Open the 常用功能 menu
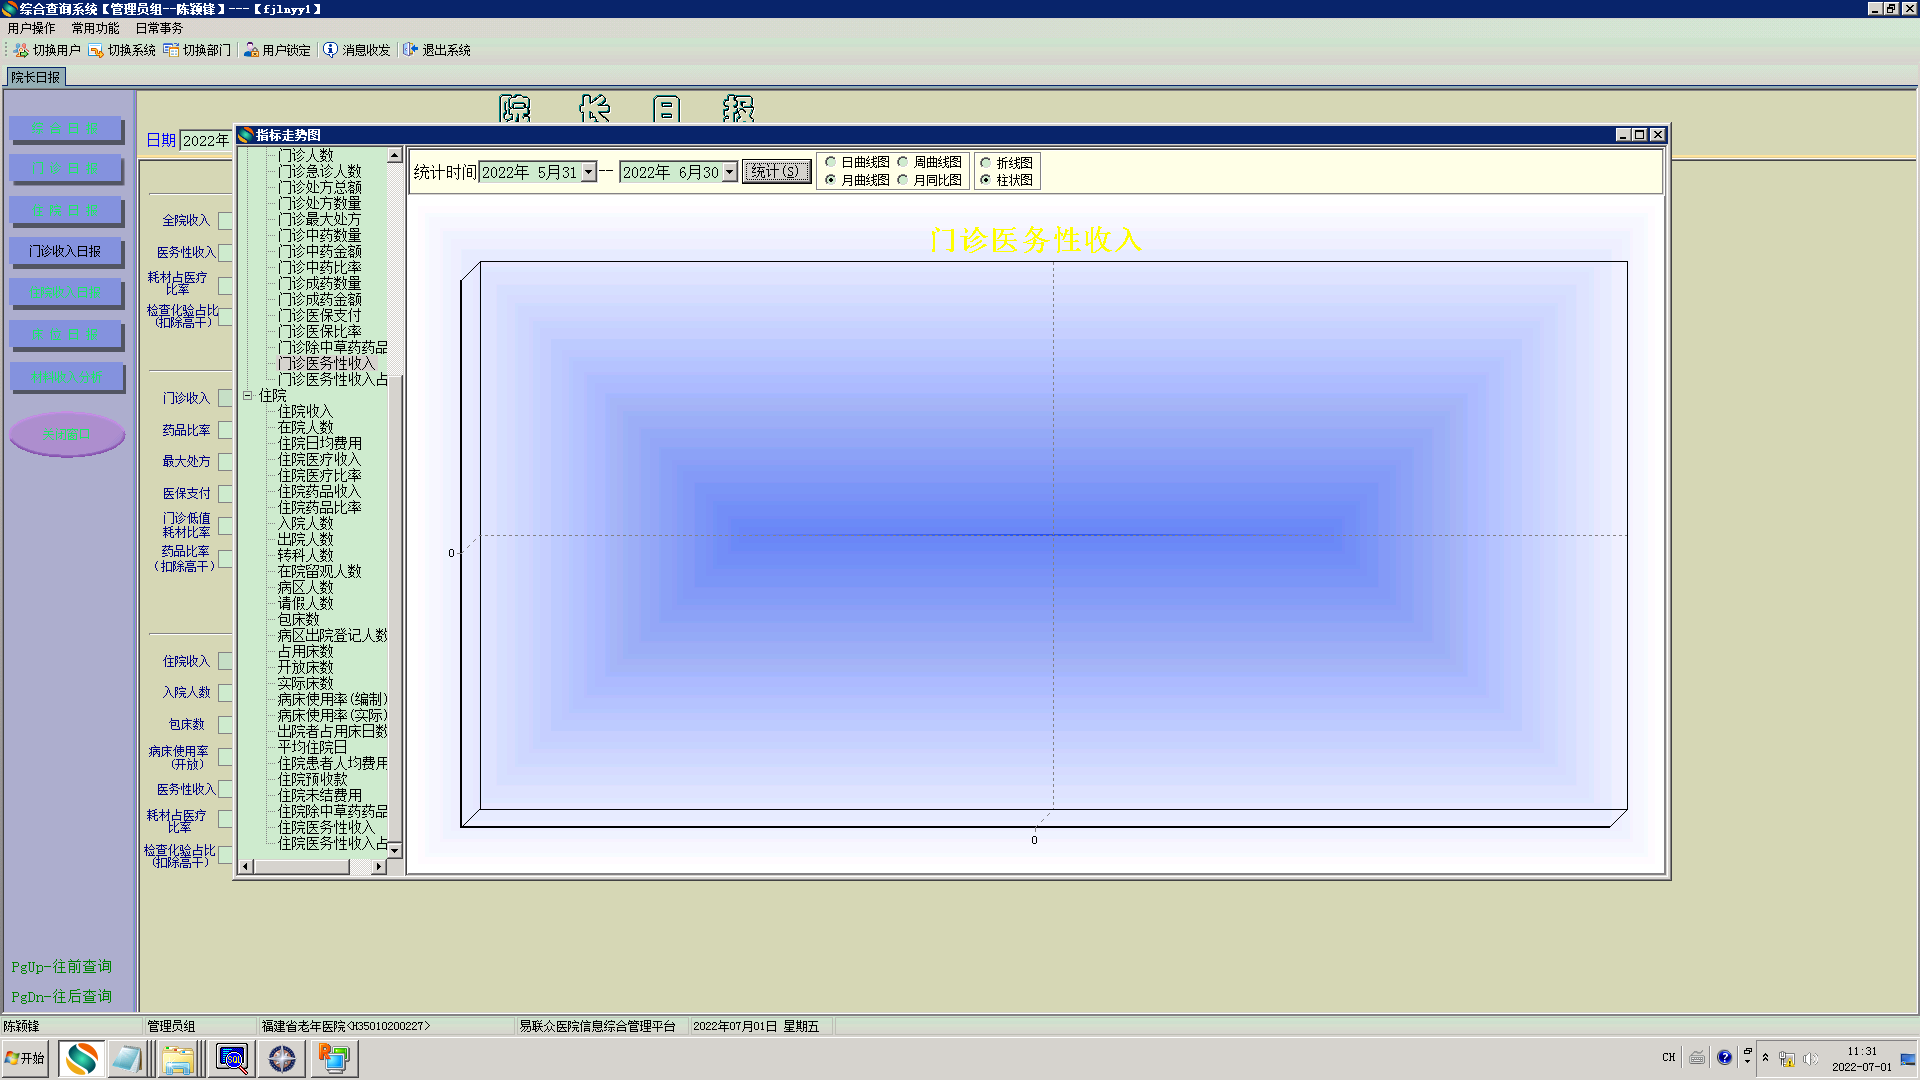 (95, 28)
